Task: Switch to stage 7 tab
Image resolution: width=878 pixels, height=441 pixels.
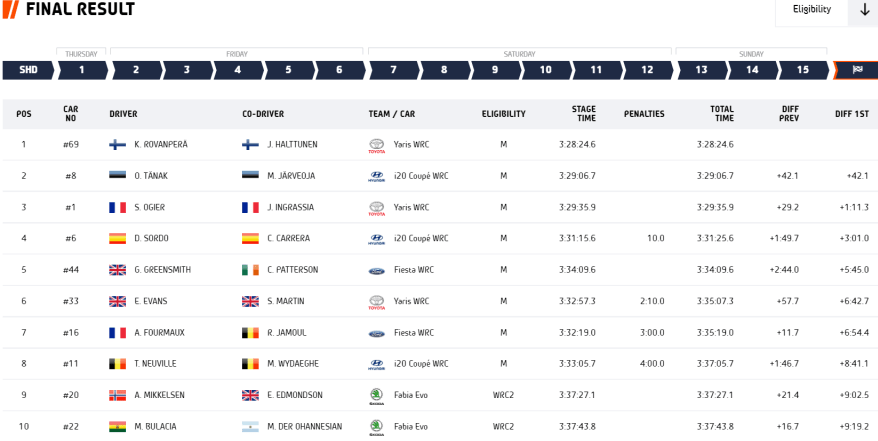Action: click(x=393, y=70)
